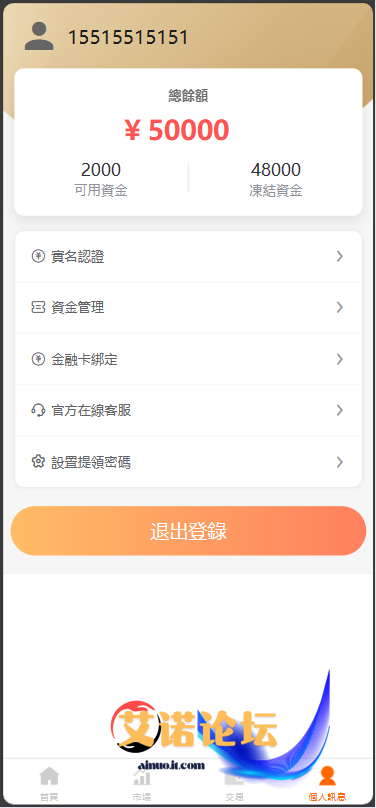Click the 退出登錄 logout button
Screen dimensions: 376x808
[x=189, y=531]
